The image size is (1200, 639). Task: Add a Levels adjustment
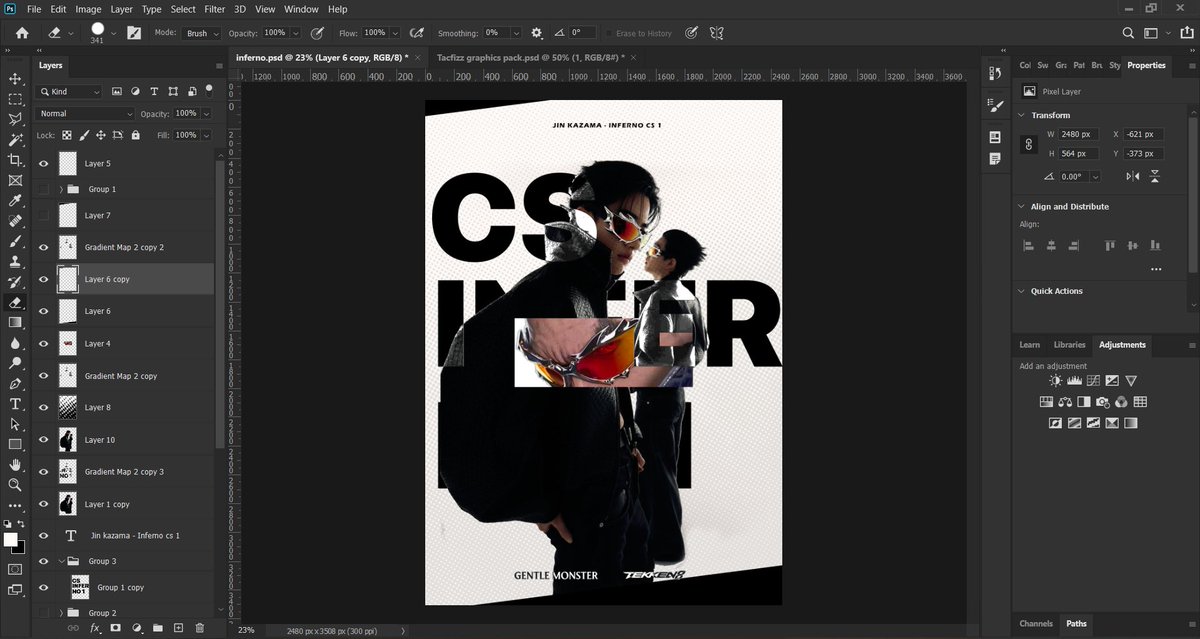pos(1075,381)
